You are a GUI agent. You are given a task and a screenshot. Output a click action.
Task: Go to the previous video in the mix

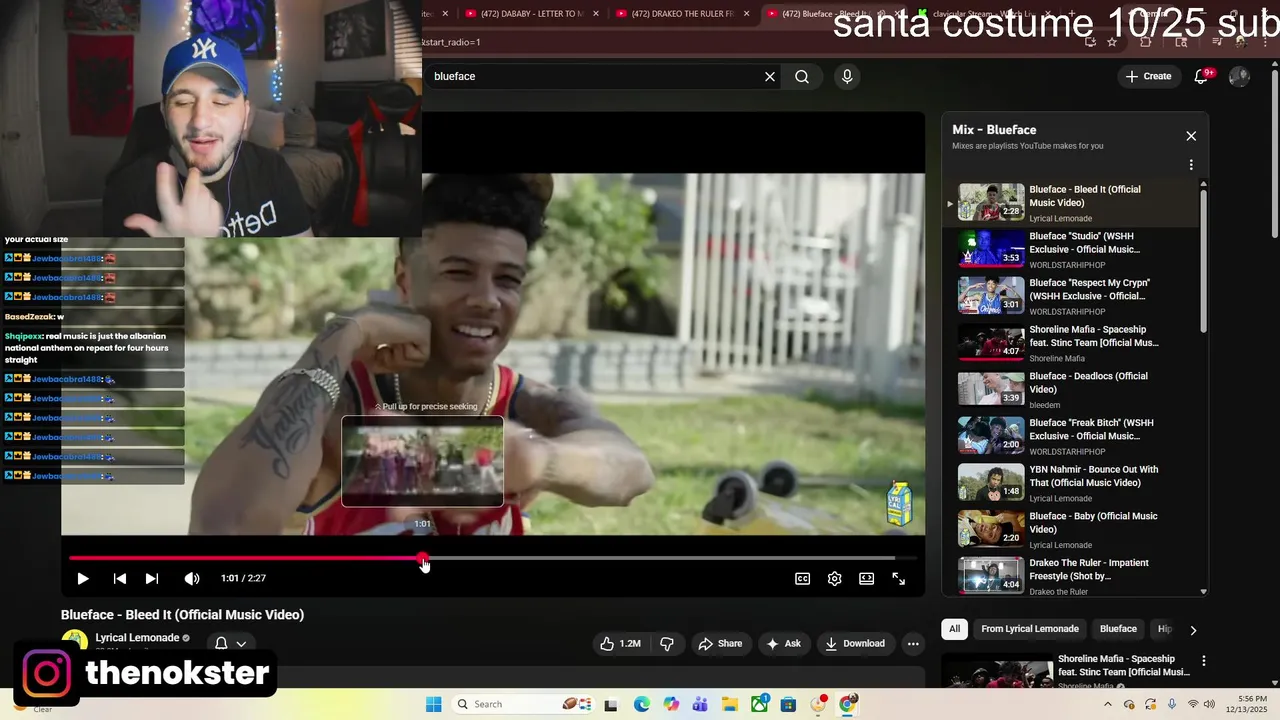pos(119,578)
